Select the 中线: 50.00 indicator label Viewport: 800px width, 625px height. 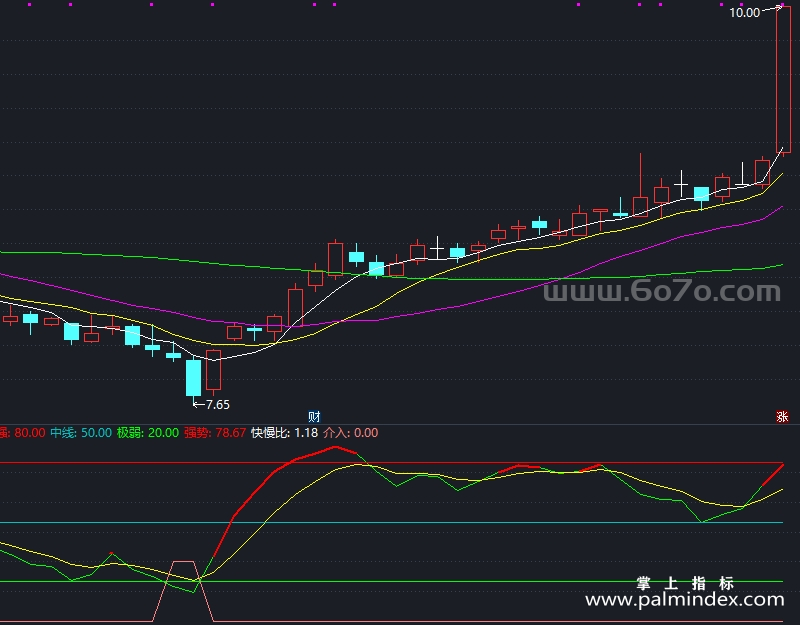tap(81, 433)
